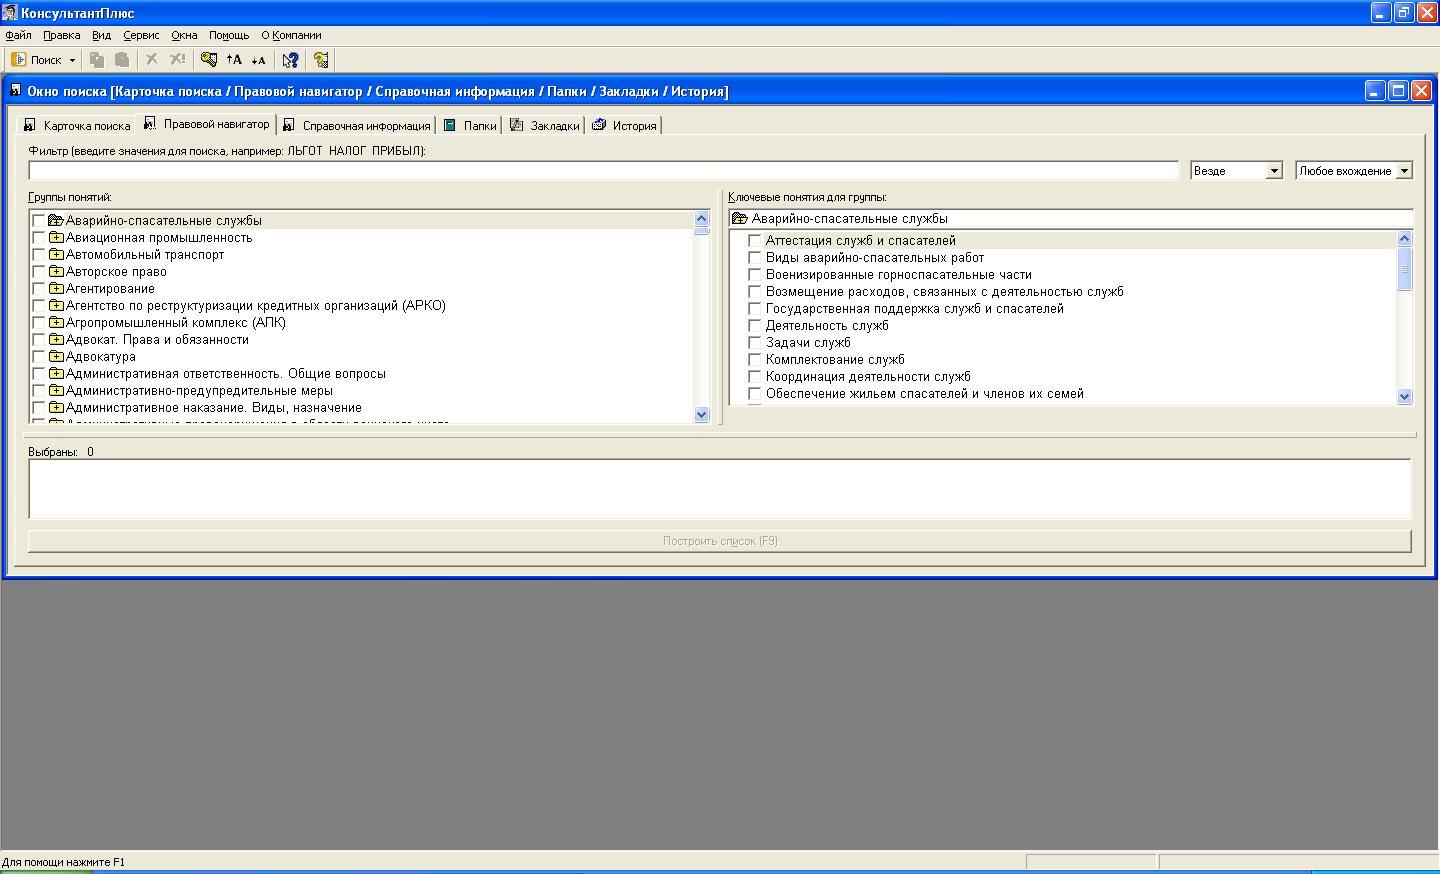This screenshot has height=874, width=1440.
Task: Click the Окно поиска window system icon
Action: click(x=15, y=91)
